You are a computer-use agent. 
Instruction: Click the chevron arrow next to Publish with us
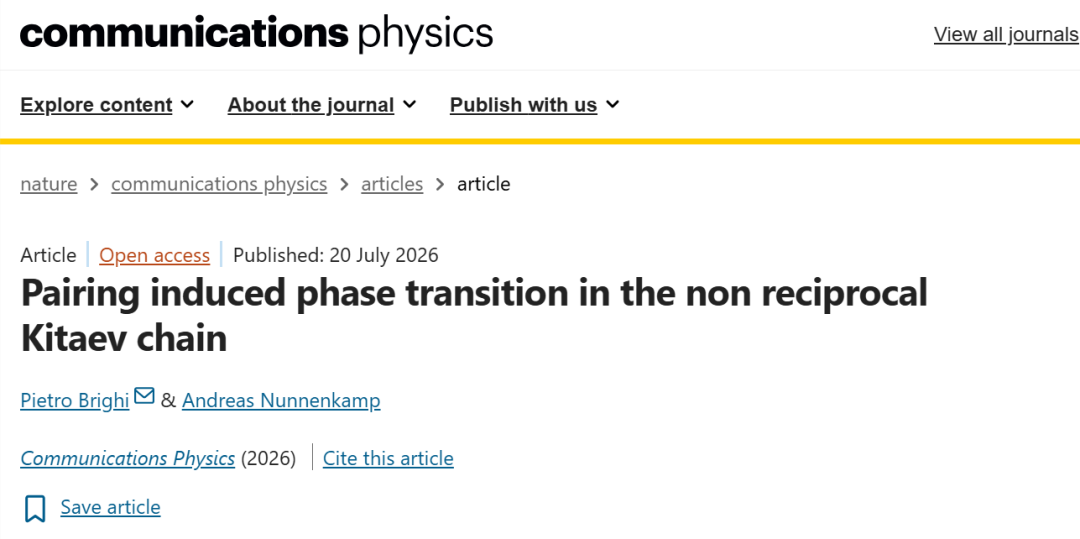click(612, 105)
